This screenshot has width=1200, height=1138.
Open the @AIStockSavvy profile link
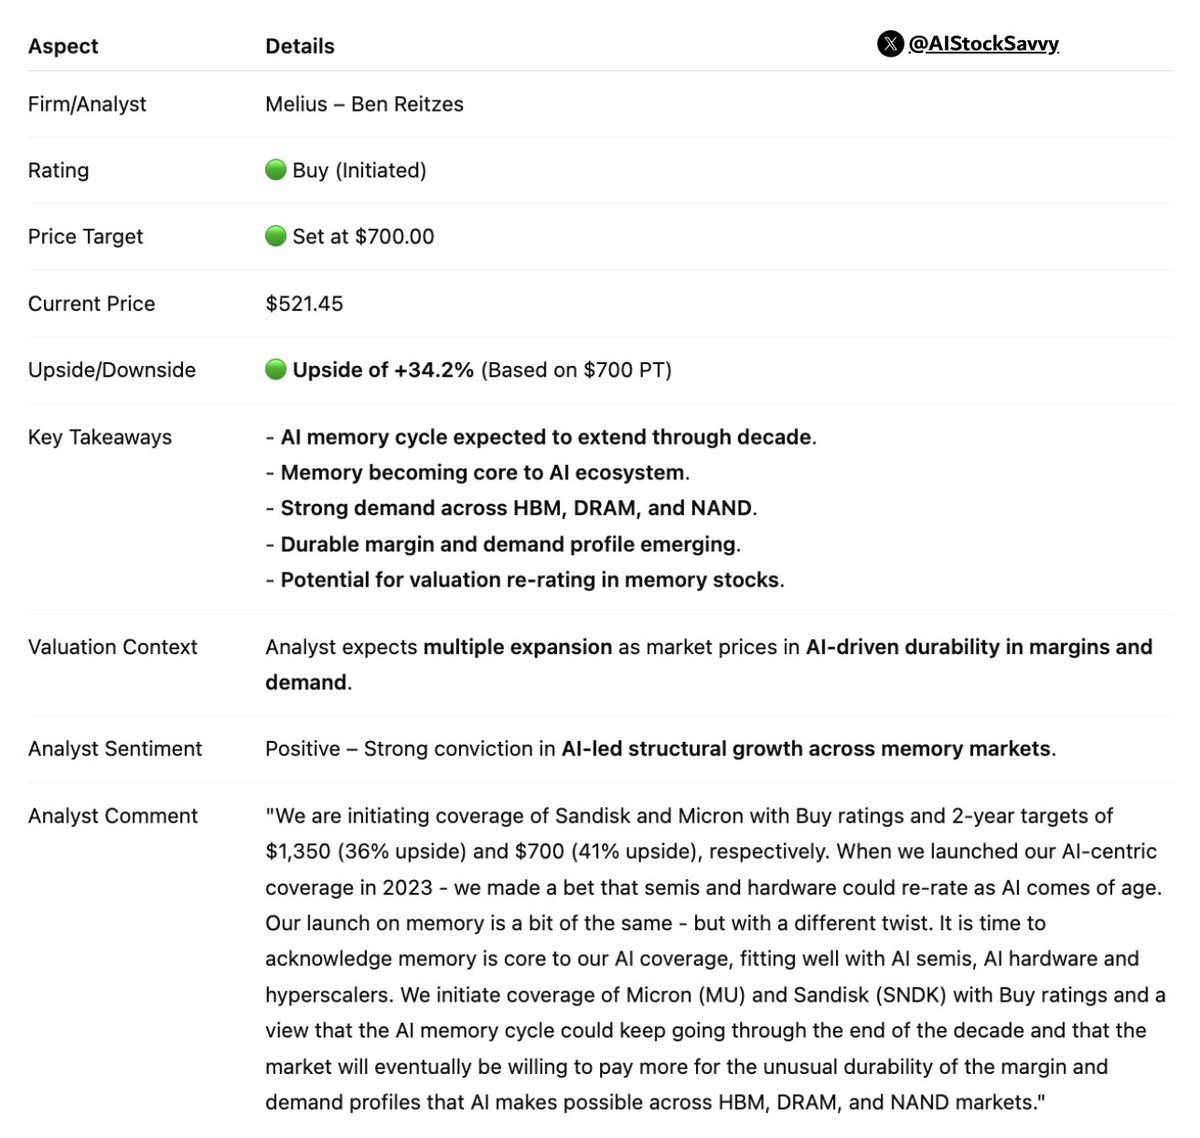click(983, 44)
